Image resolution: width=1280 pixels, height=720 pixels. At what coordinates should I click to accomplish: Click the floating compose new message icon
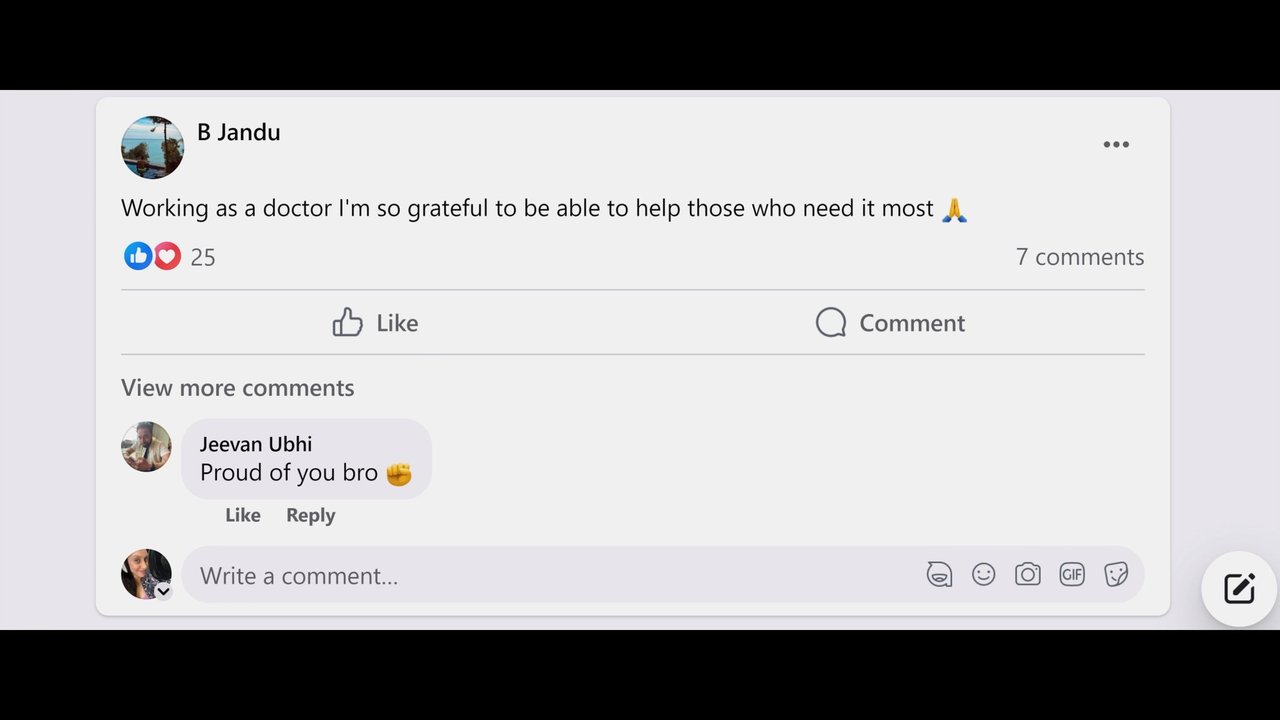(1239, 588)
